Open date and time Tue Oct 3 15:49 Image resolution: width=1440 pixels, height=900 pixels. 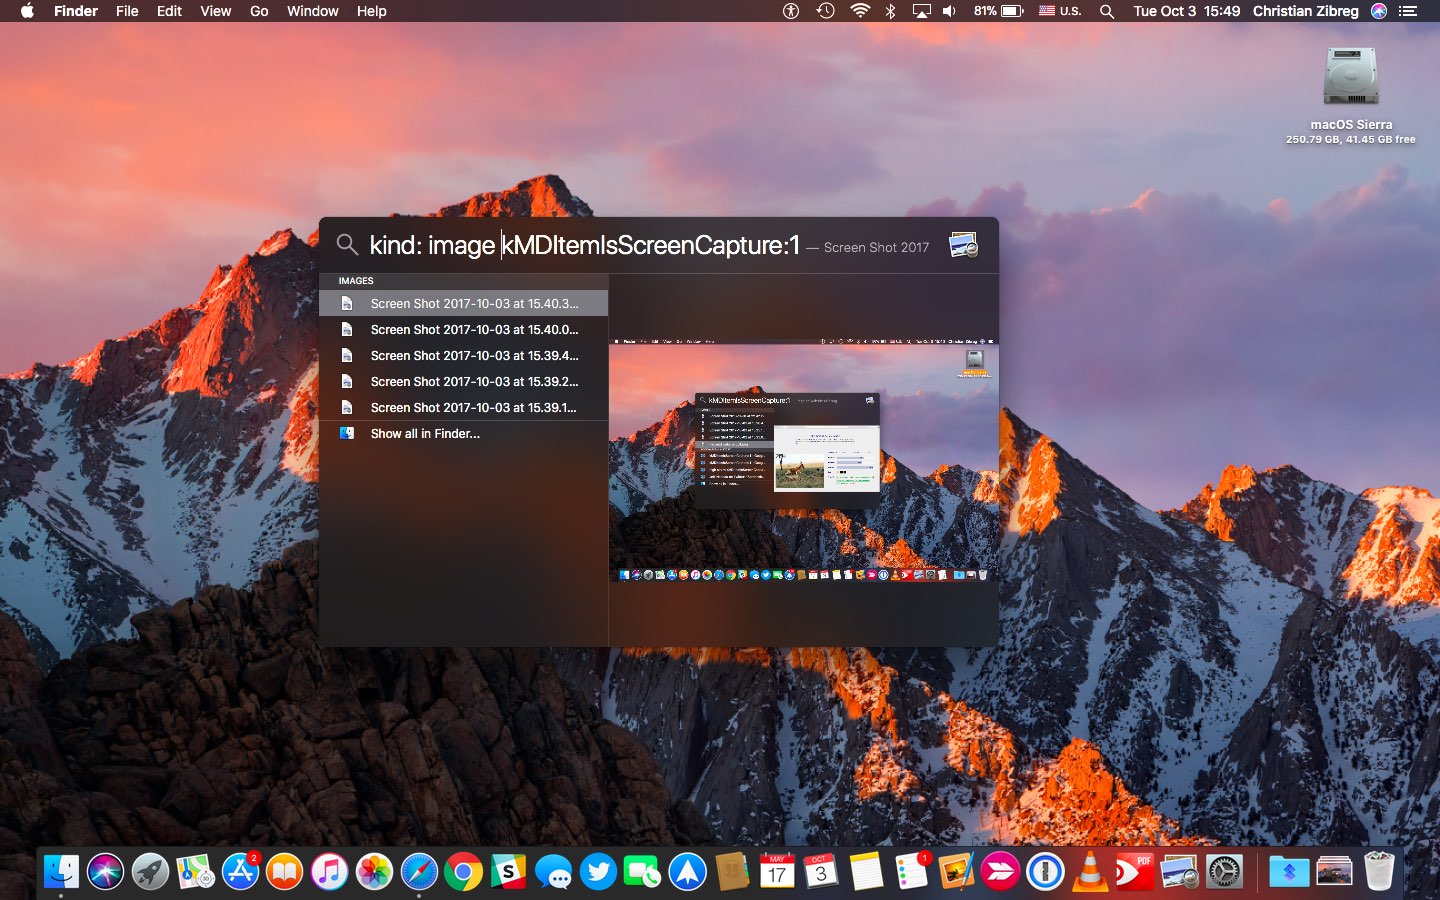tap(1186, 11)
